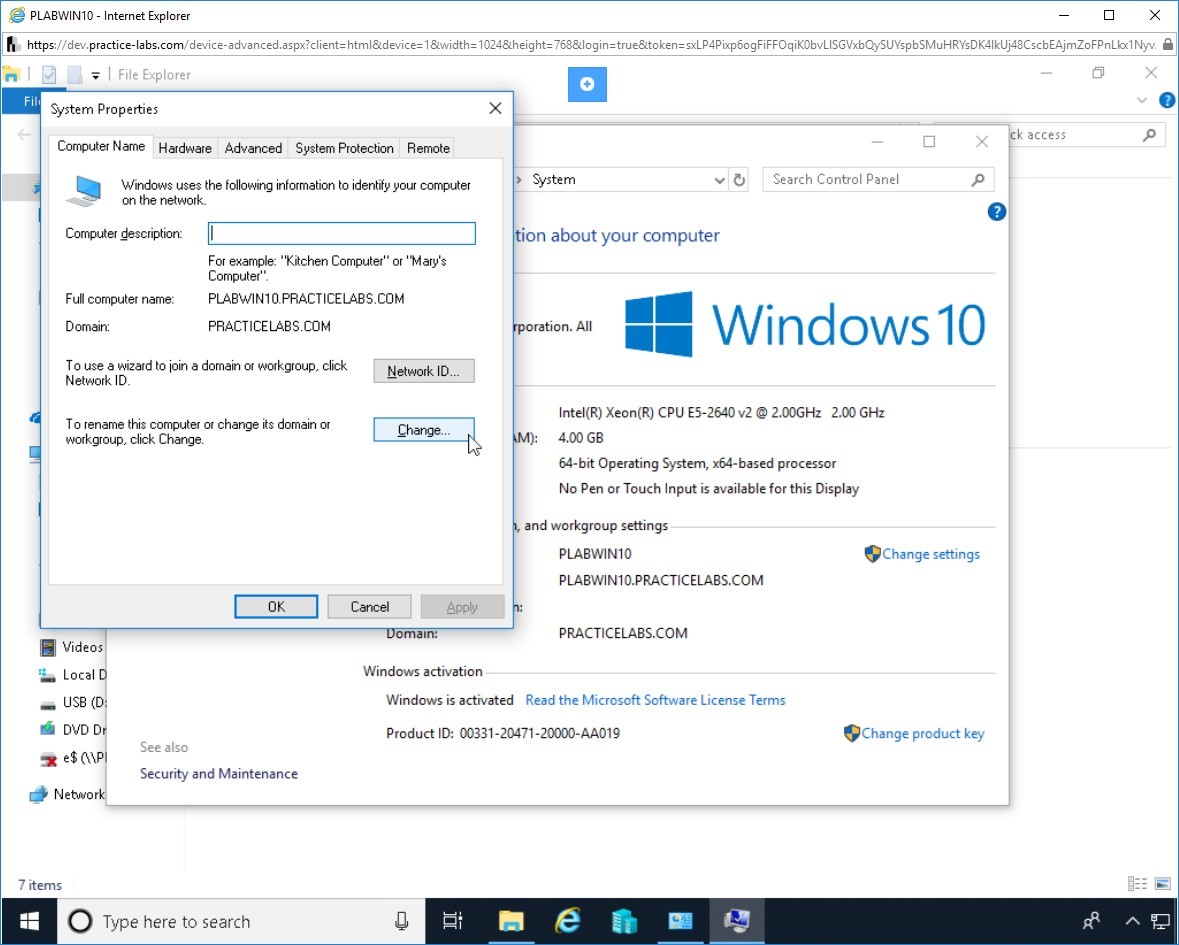
Task: Click the New folder icon in quick access toolbar
Action: 74,74
